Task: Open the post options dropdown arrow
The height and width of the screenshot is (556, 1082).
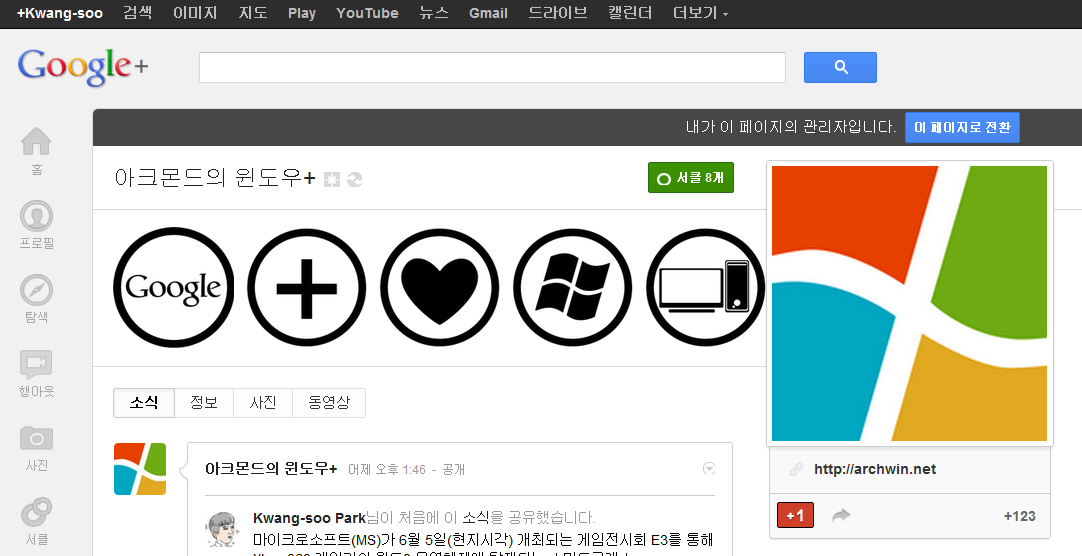Action: pyautogui.click(x=709, y=468)
